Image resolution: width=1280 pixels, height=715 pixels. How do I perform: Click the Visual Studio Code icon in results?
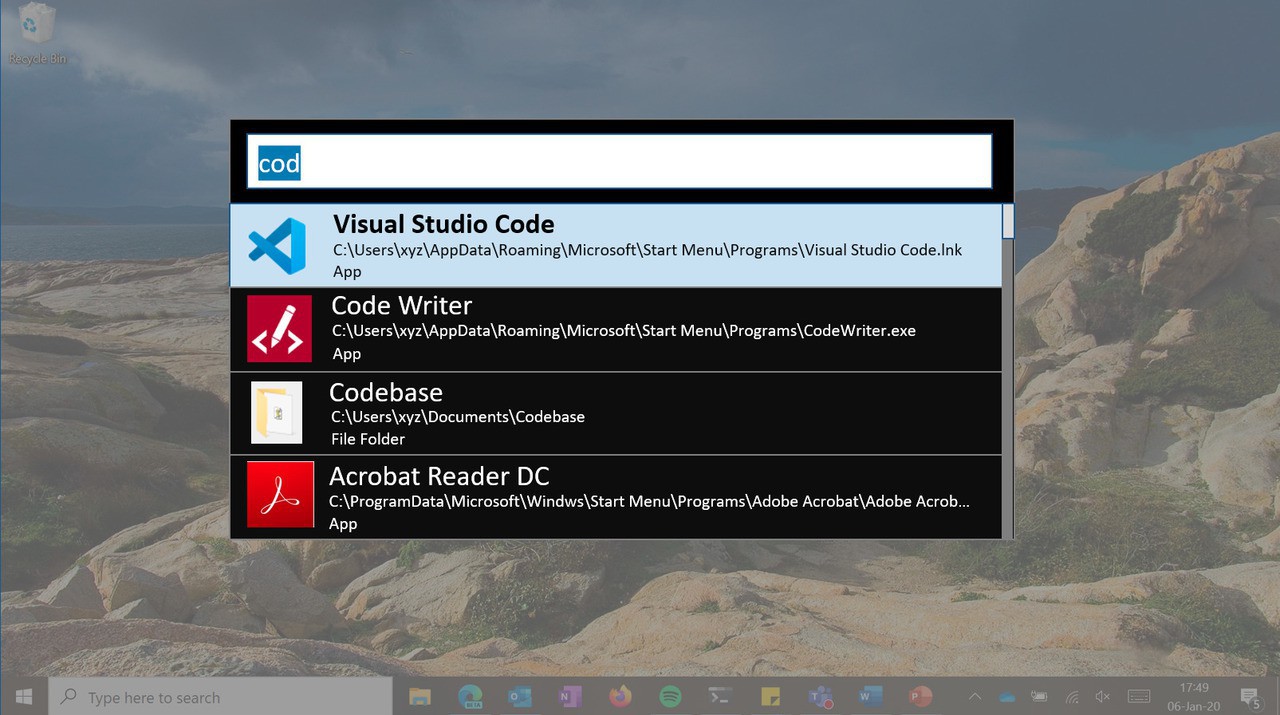[277, 246]
